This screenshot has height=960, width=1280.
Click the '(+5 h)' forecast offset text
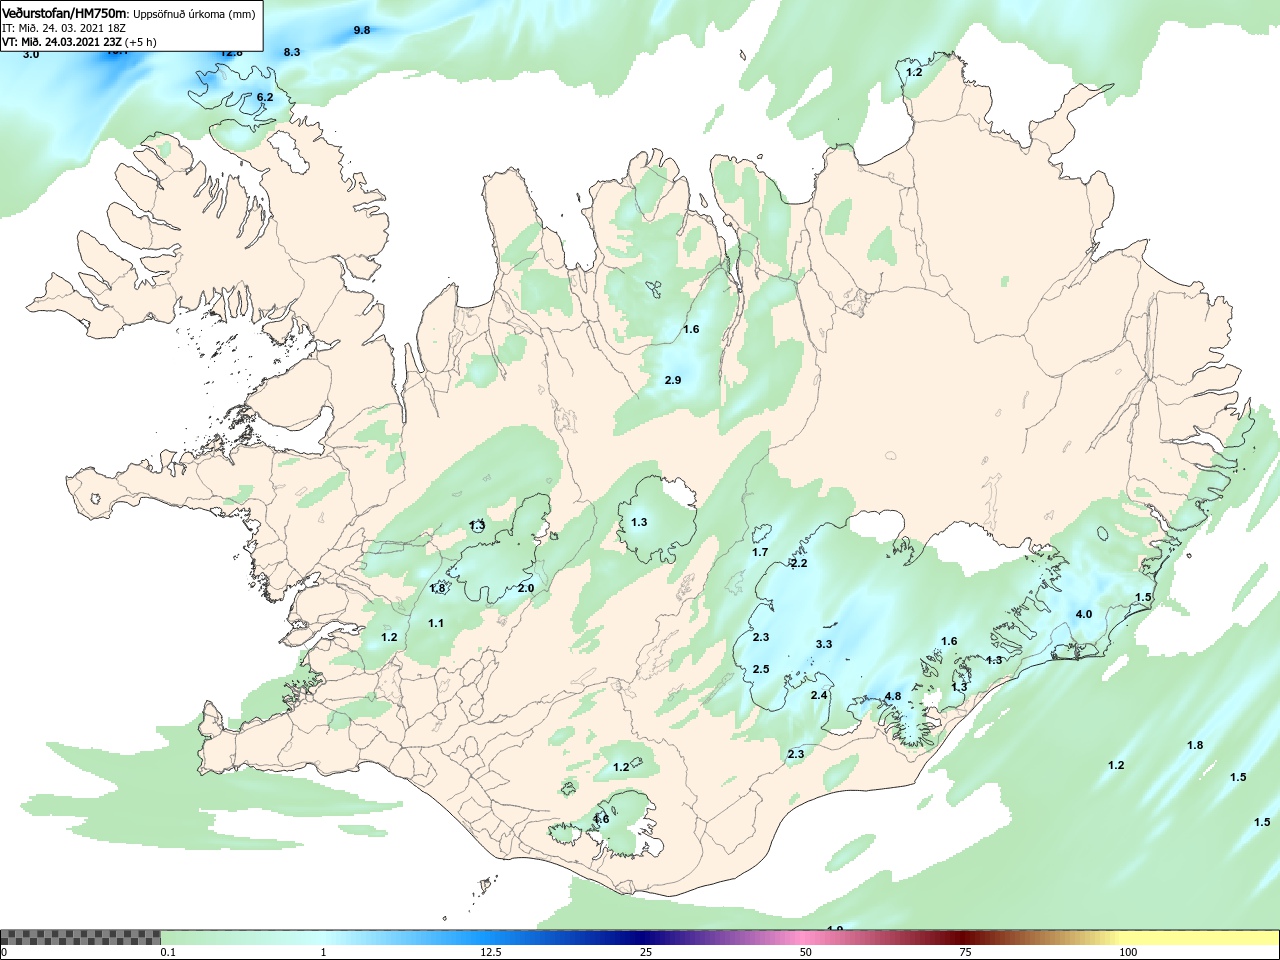[x=141, y=42]
